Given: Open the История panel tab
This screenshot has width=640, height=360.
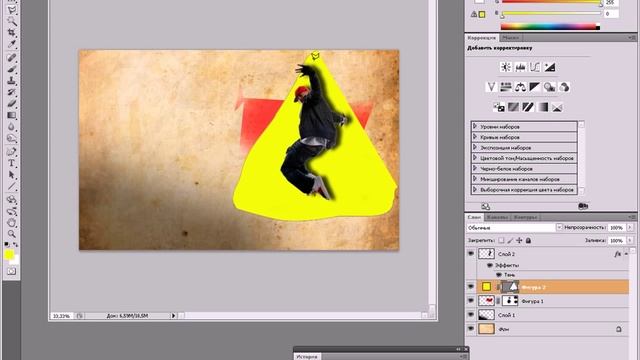Looking at the screenshot, I should 307,357.
